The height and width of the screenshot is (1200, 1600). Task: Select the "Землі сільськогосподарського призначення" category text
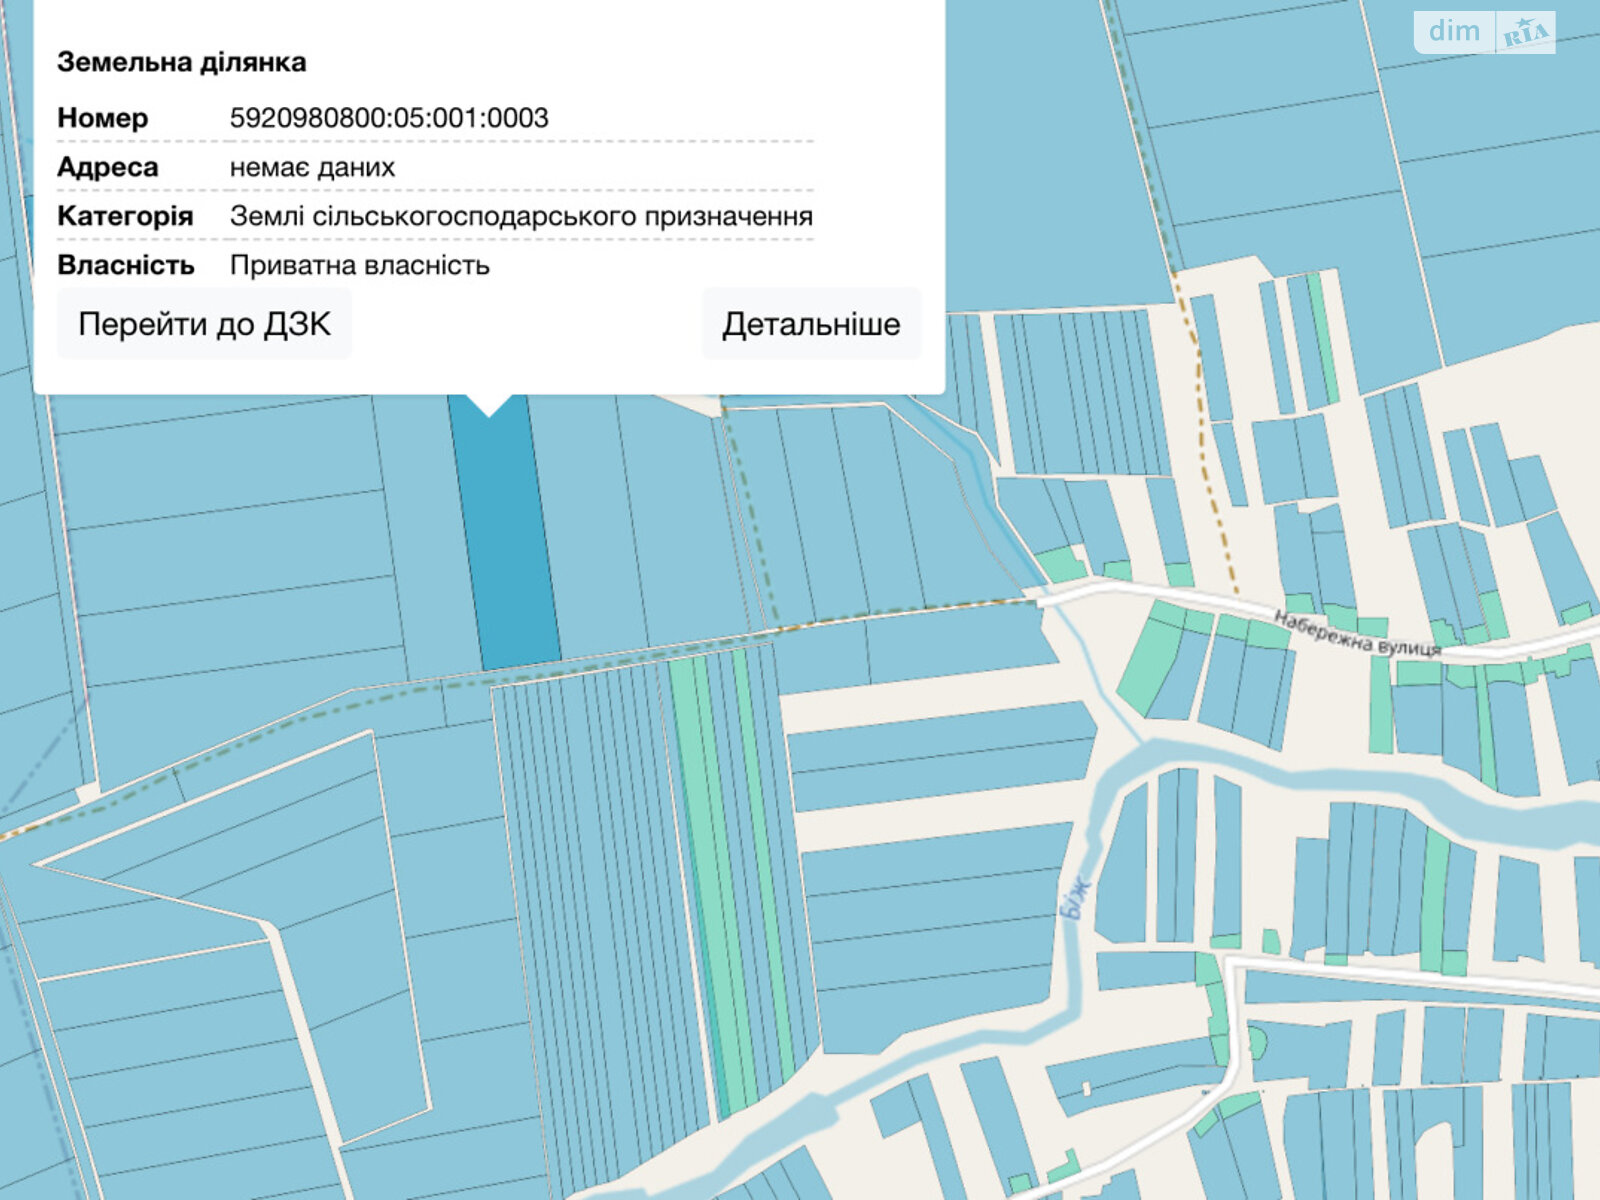[521, 216]
